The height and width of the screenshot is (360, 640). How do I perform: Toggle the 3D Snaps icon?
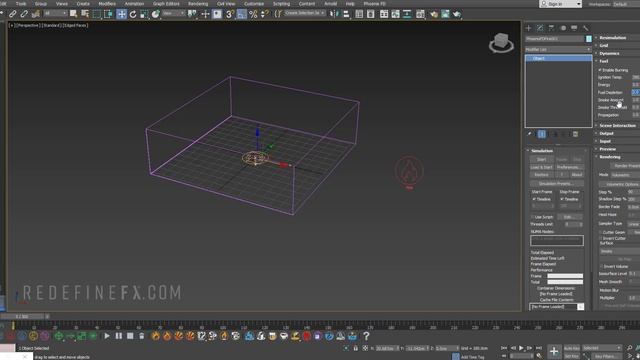[x=230, y=14]
